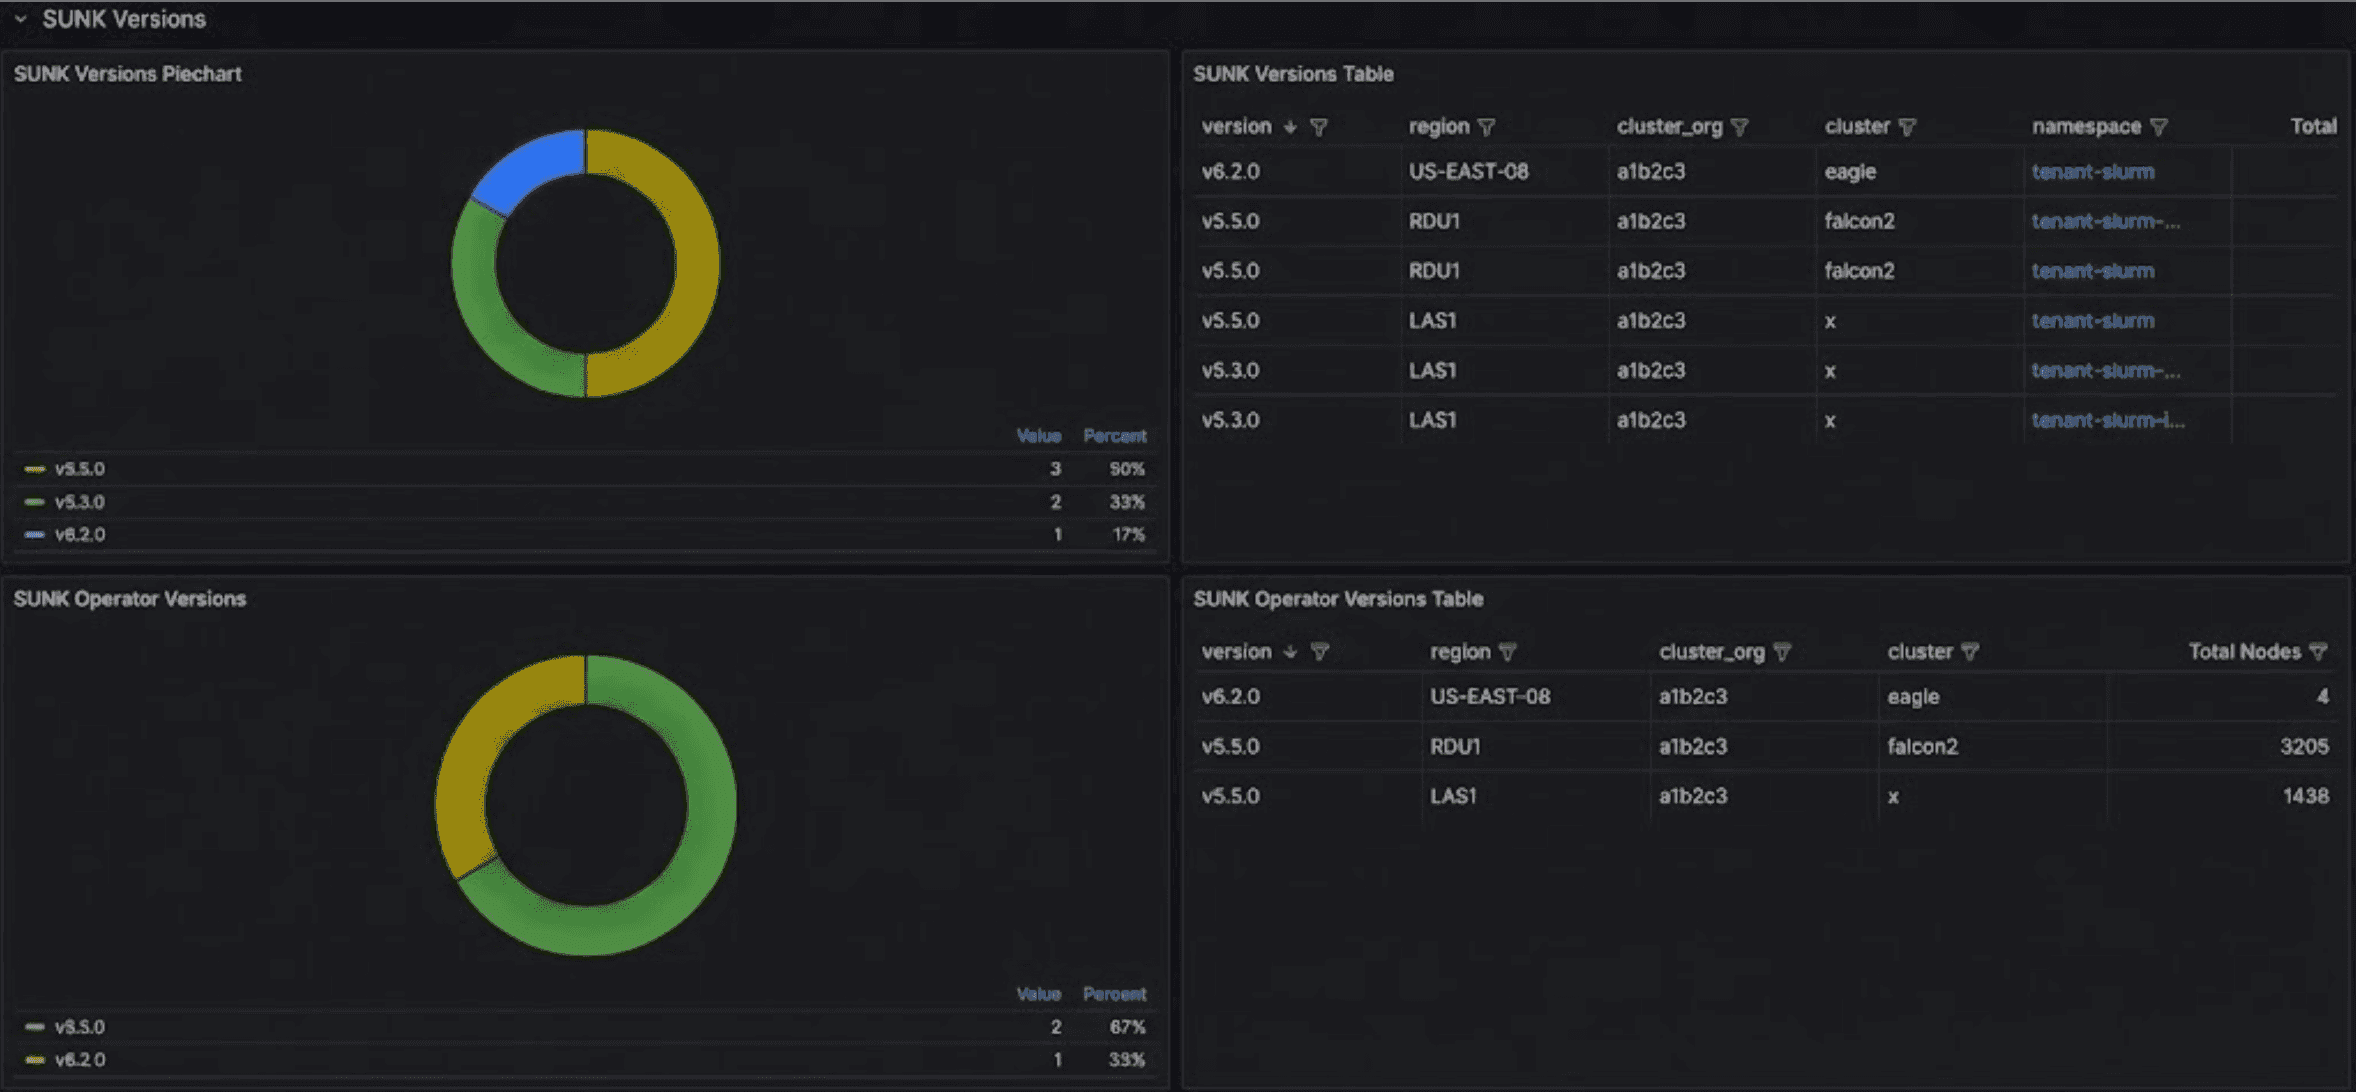
Task: Select US-EAST-08 cell in SUNK Versions Table
Action: [1469, 172]
